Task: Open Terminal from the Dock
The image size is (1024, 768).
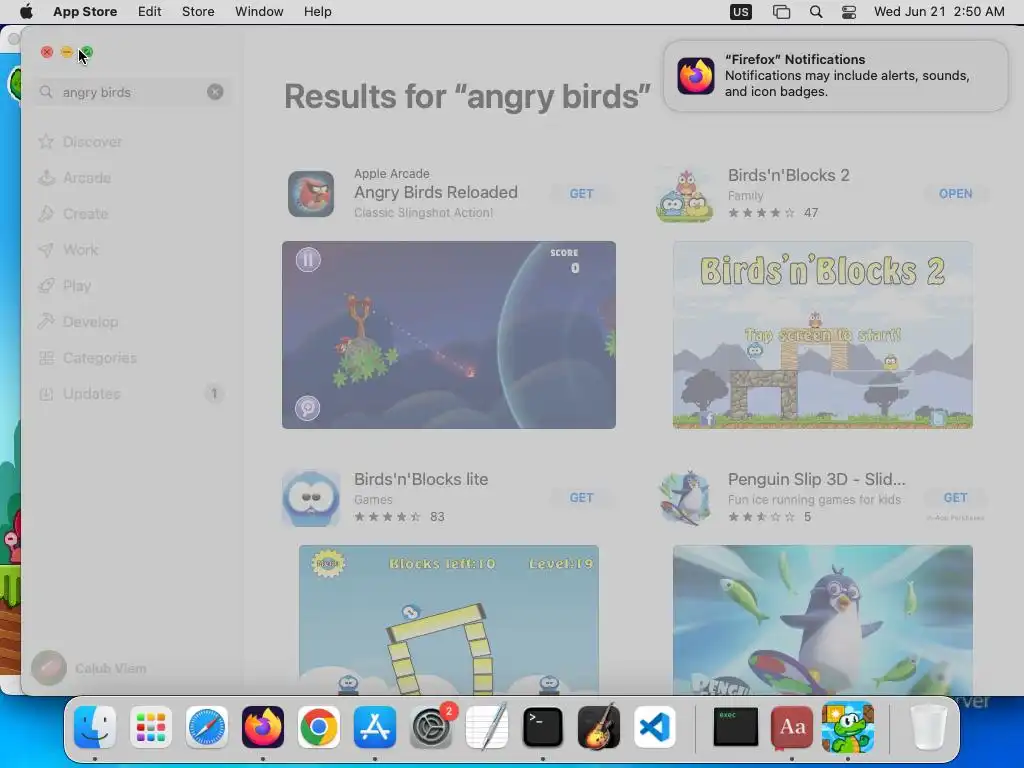Action: tap(543, 727)
